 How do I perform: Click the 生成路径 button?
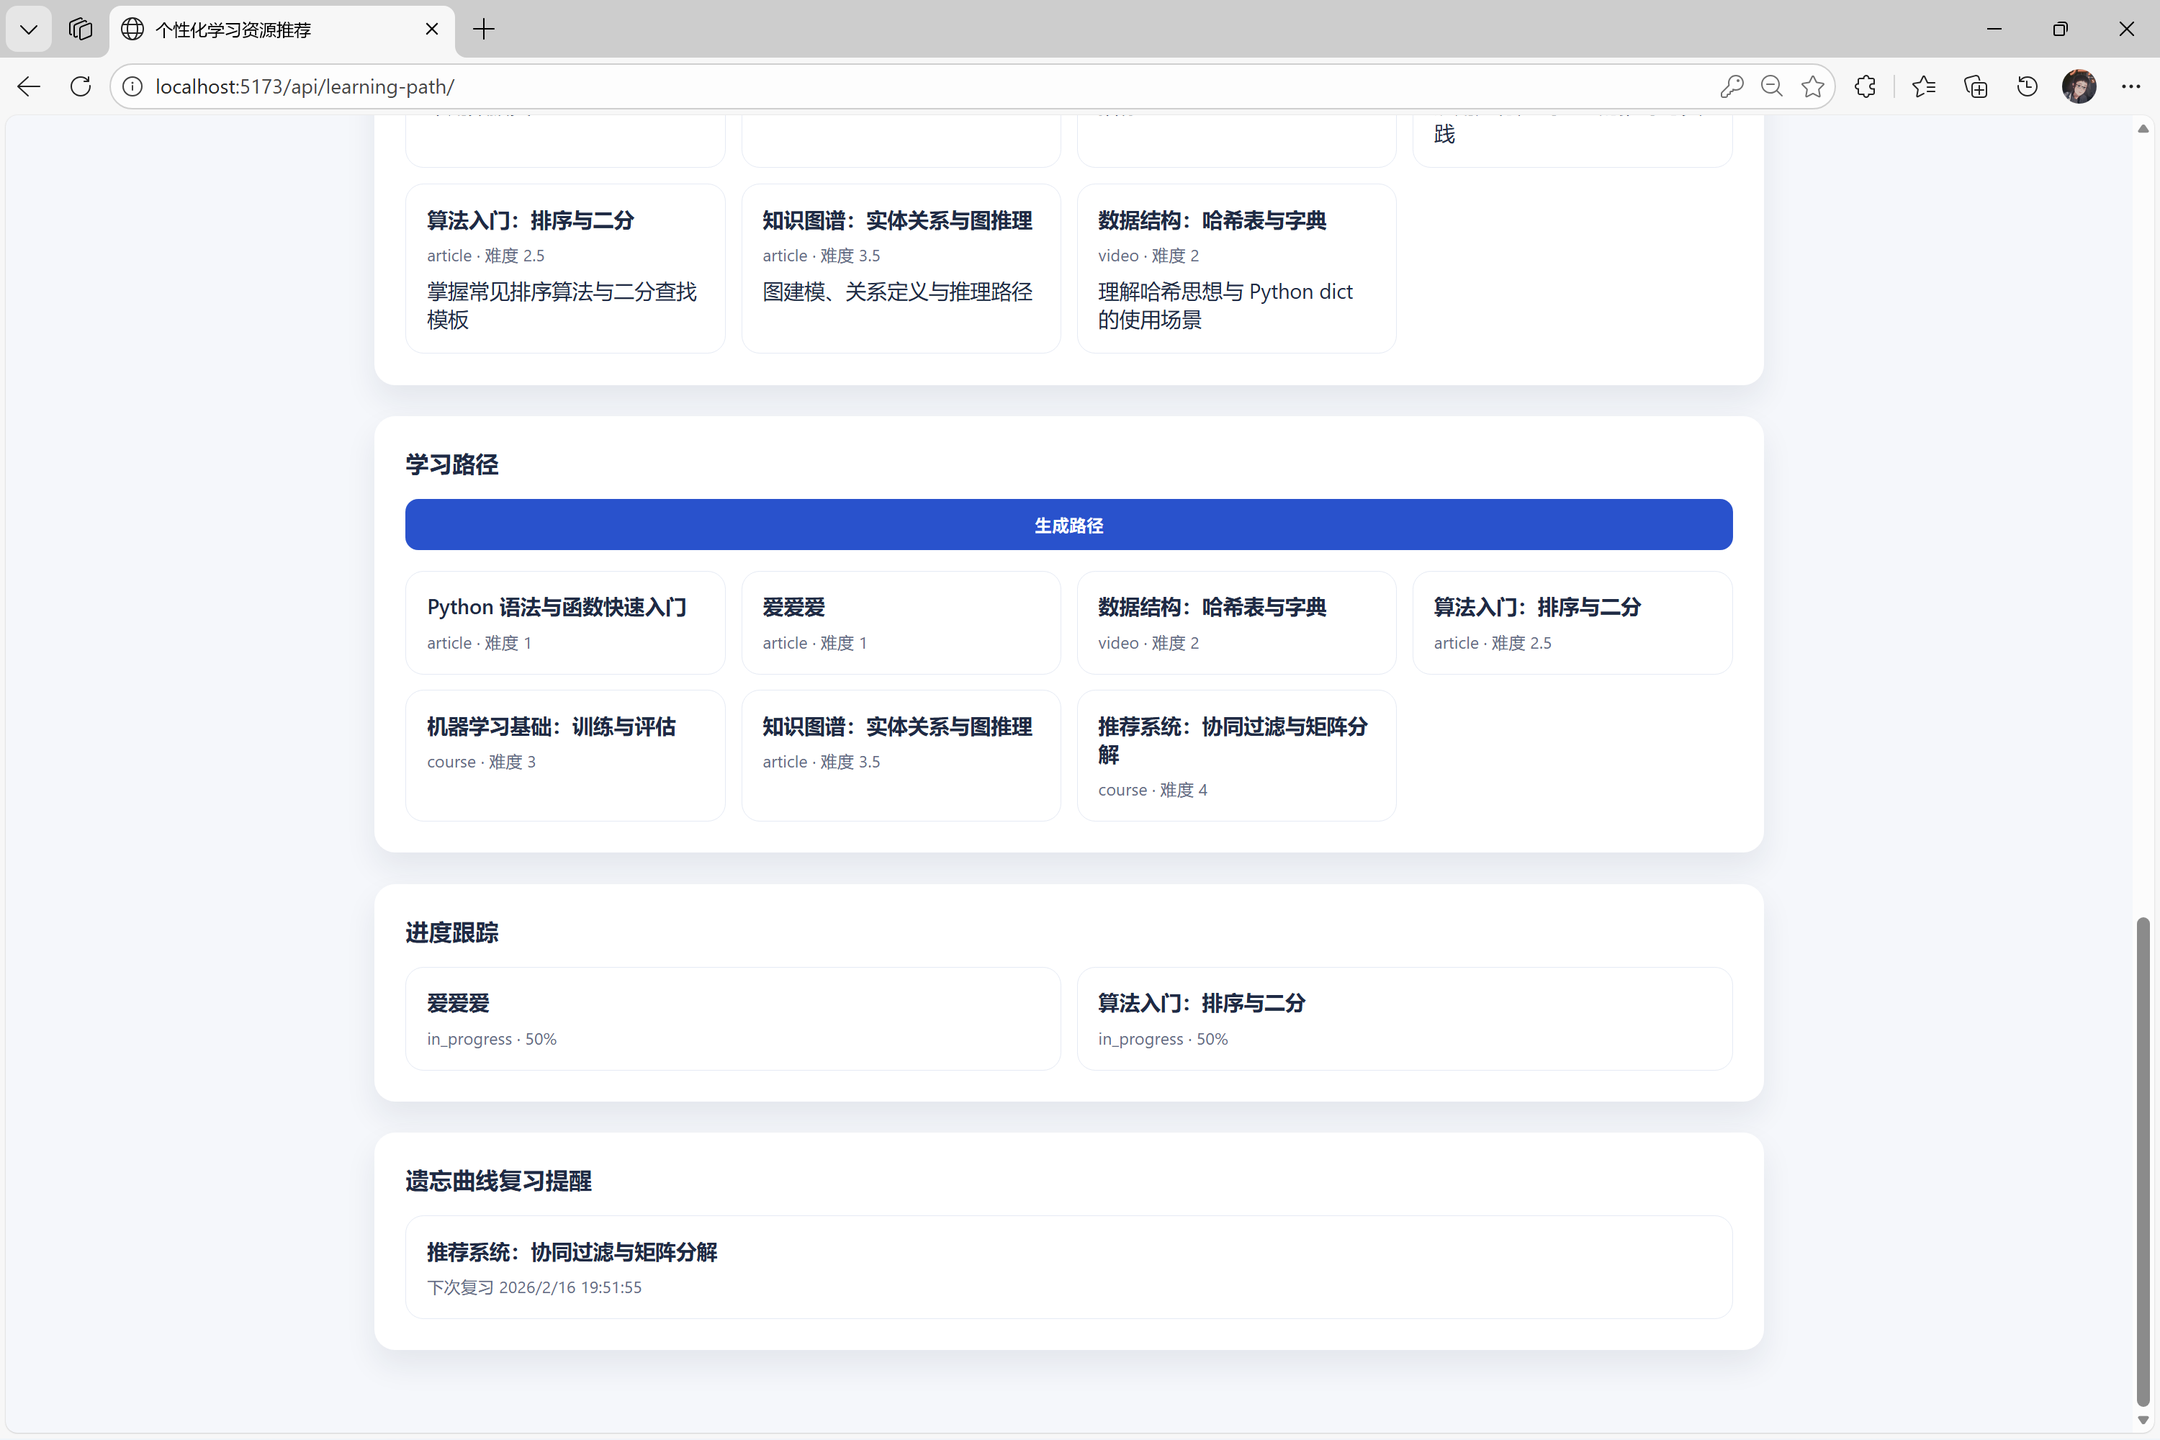(x=1068, y=524)
